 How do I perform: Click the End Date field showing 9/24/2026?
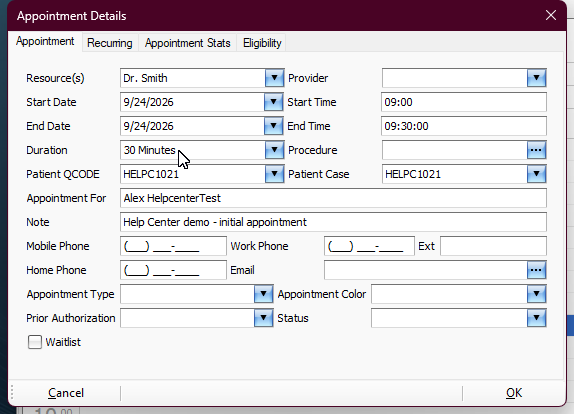[x=192, y=126]
